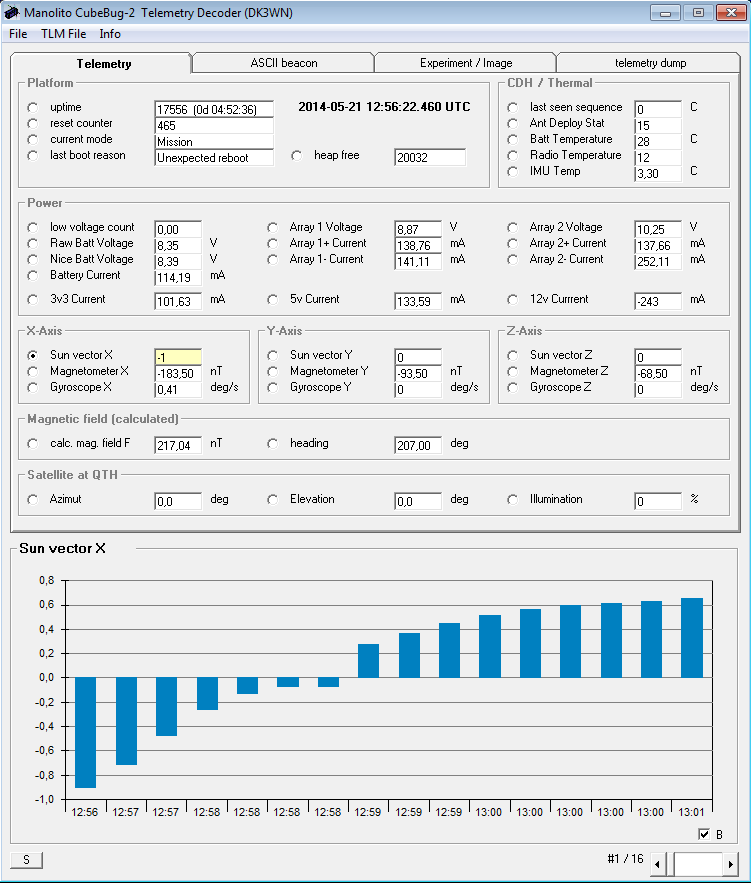Click the 12:56 bar in chart
Image resolution: width=751 pixels, height=883 pixels.
point(85,732)
